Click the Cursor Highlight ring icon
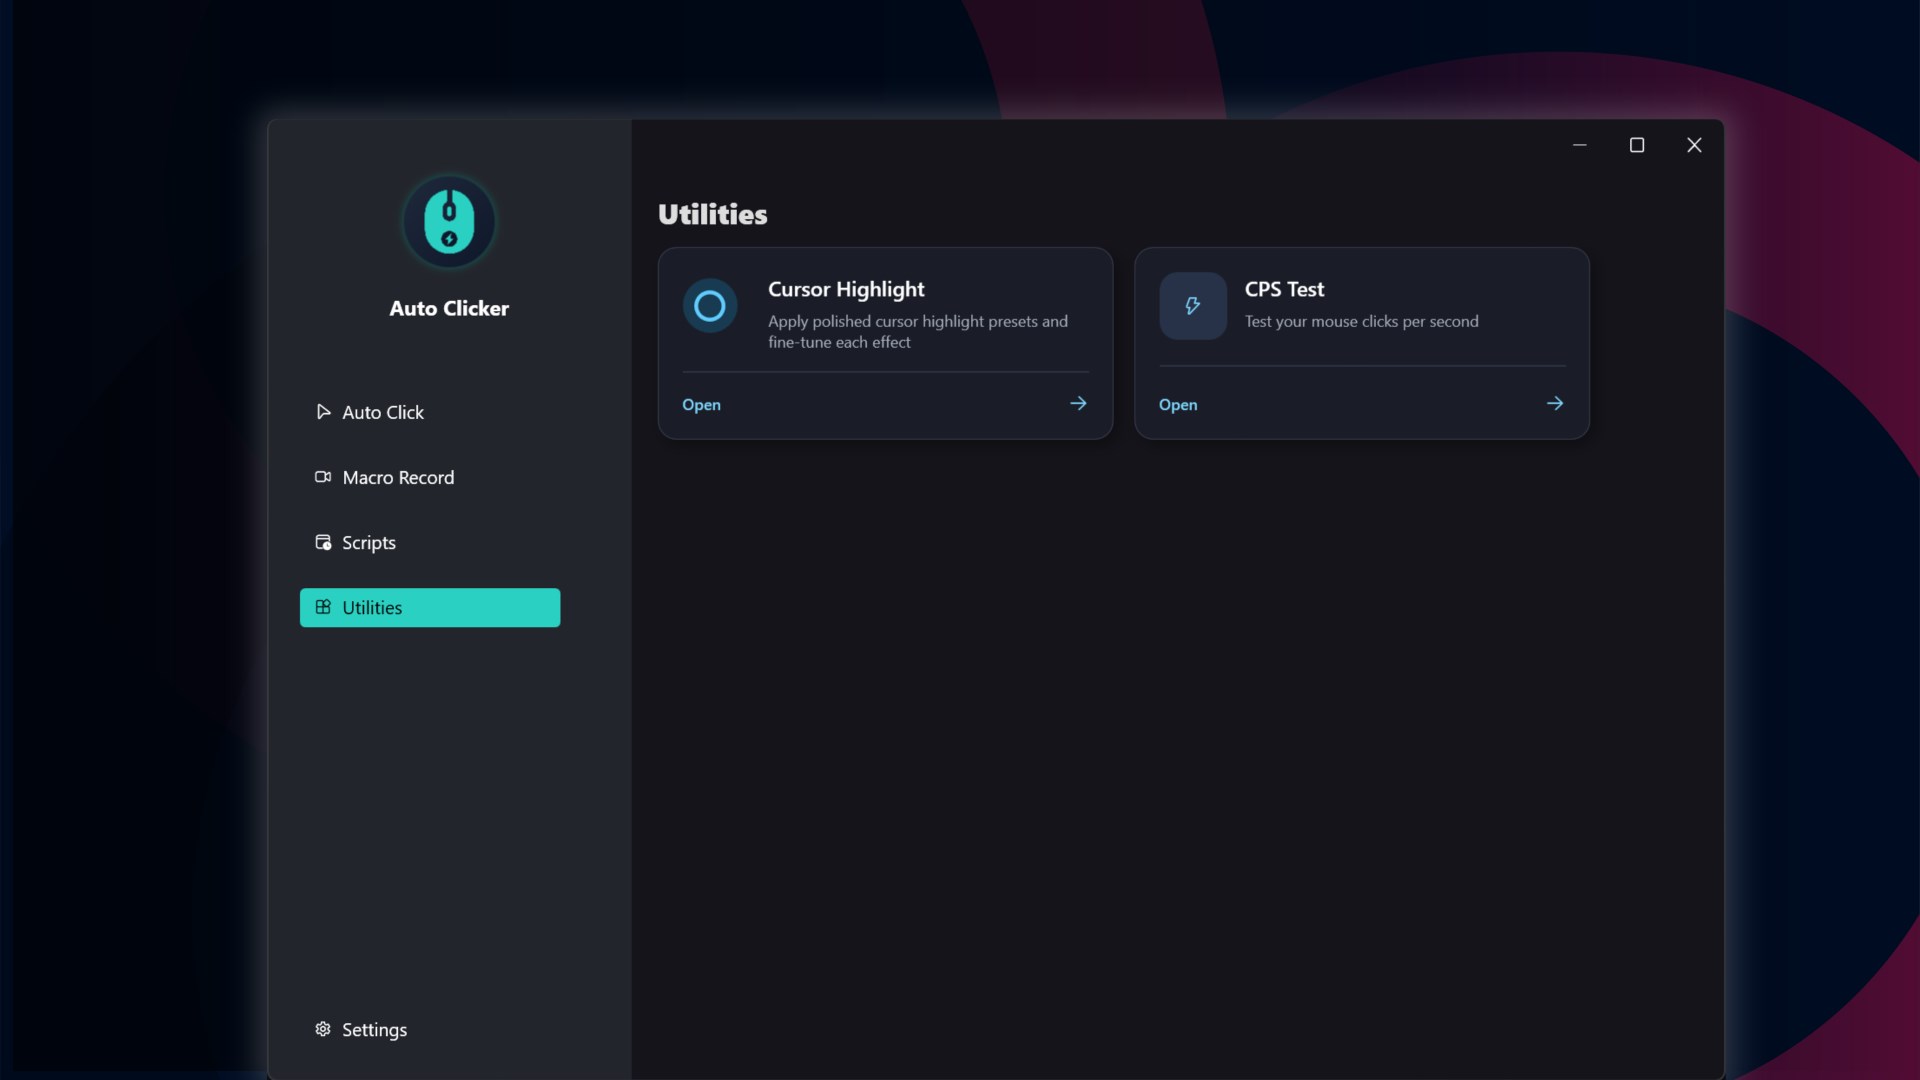Screen dimensions: 1920x1080 tap(710, 306)
